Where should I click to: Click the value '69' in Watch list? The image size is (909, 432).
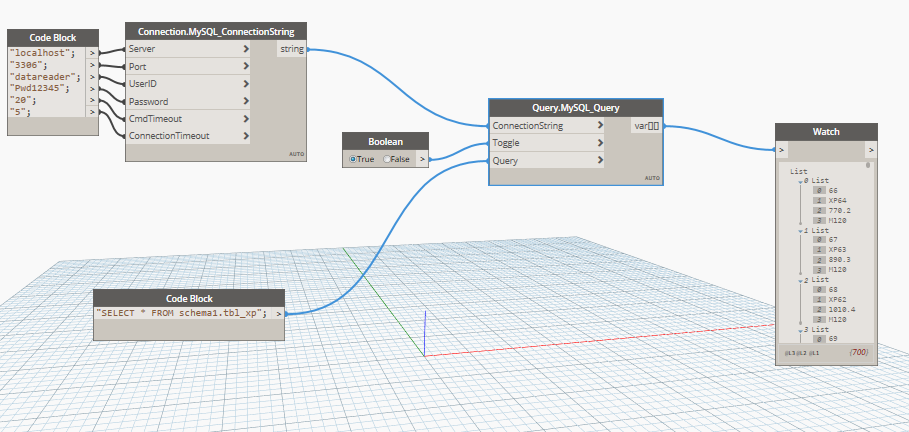[833, 339]
